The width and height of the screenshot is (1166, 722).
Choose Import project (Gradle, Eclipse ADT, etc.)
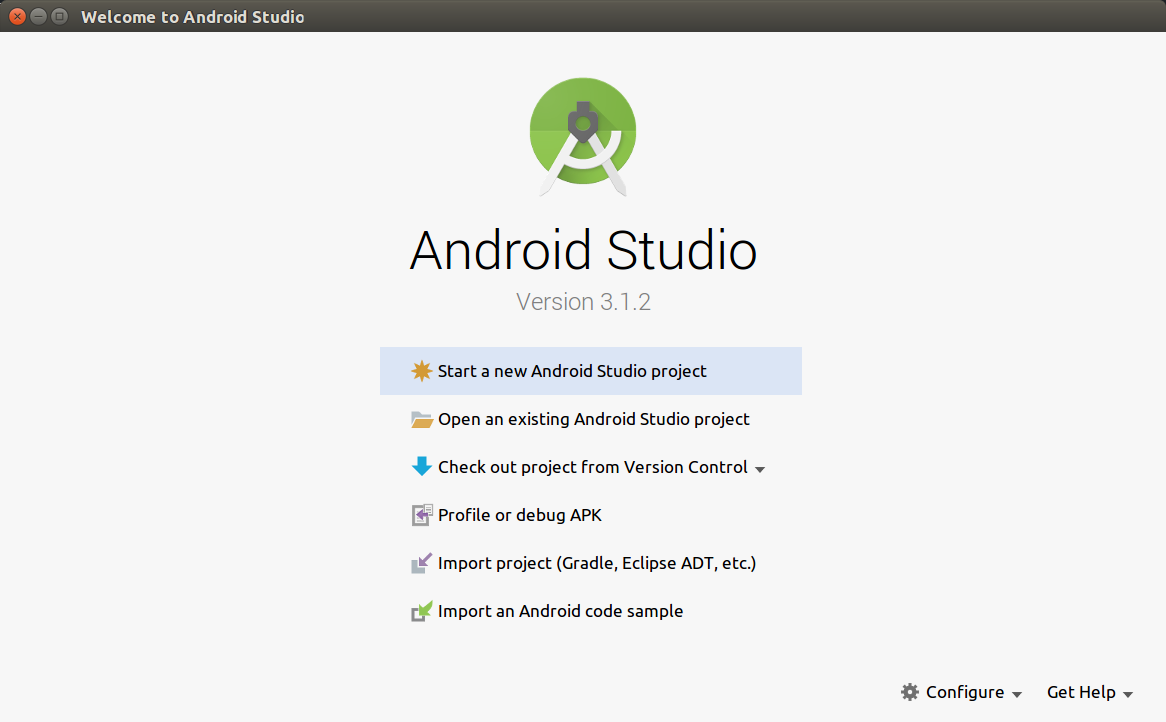[590, 563]
